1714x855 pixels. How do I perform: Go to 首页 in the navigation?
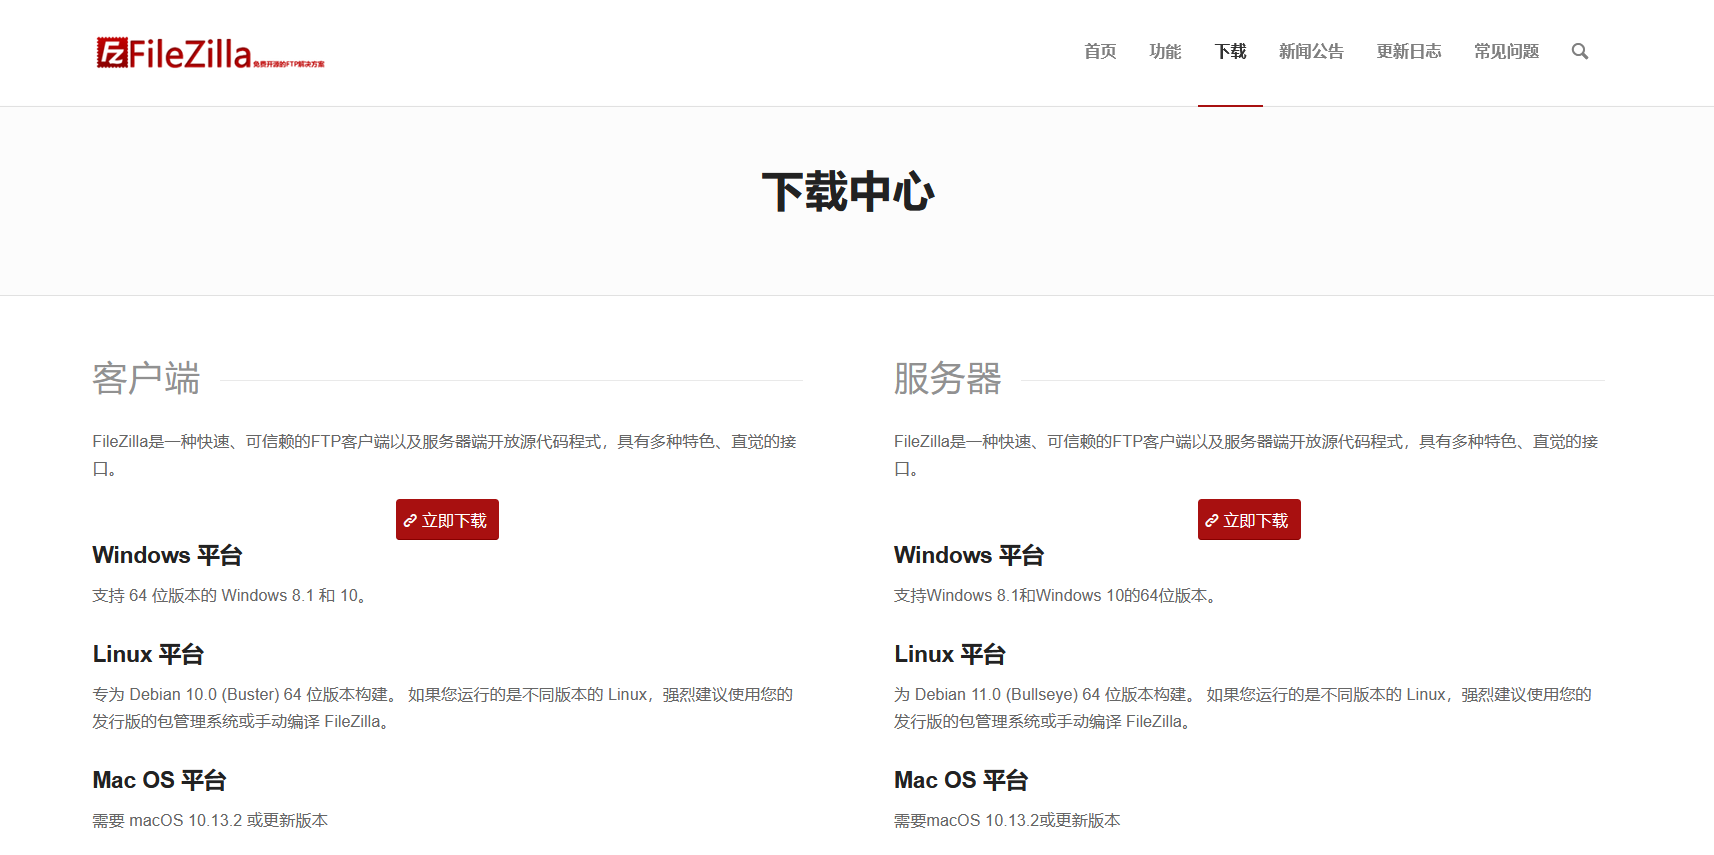[1100, 51]
